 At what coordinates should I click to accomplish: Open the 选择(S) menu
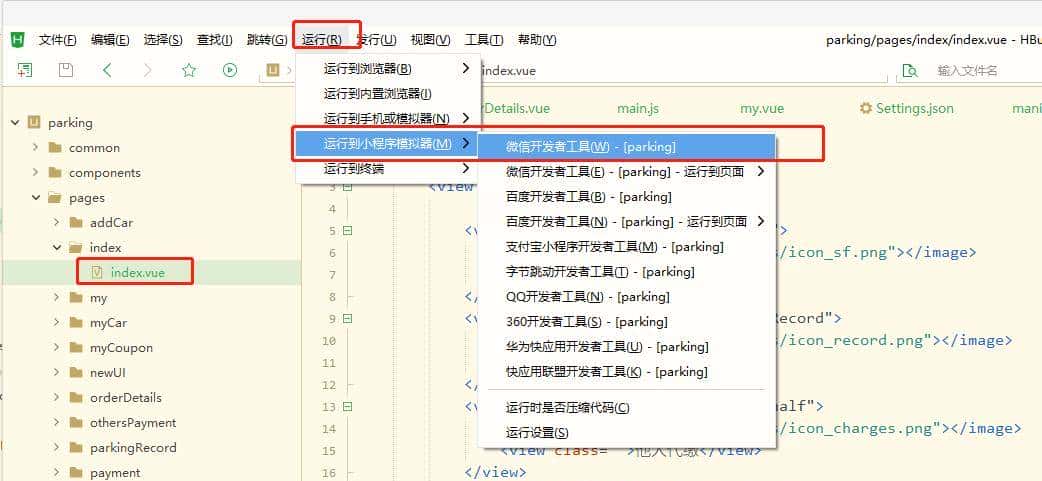tap(163, 40)
